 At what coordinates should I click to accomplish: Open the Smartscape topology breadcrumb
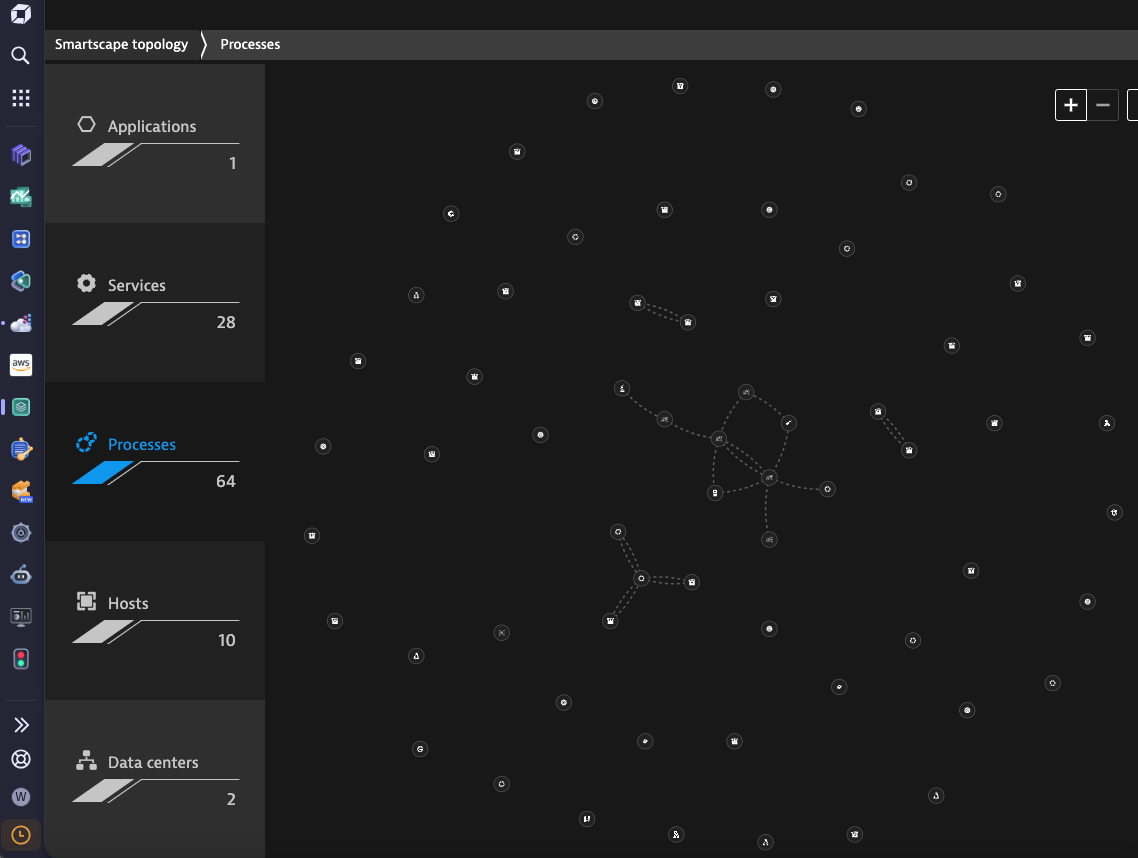click(121, 44)
